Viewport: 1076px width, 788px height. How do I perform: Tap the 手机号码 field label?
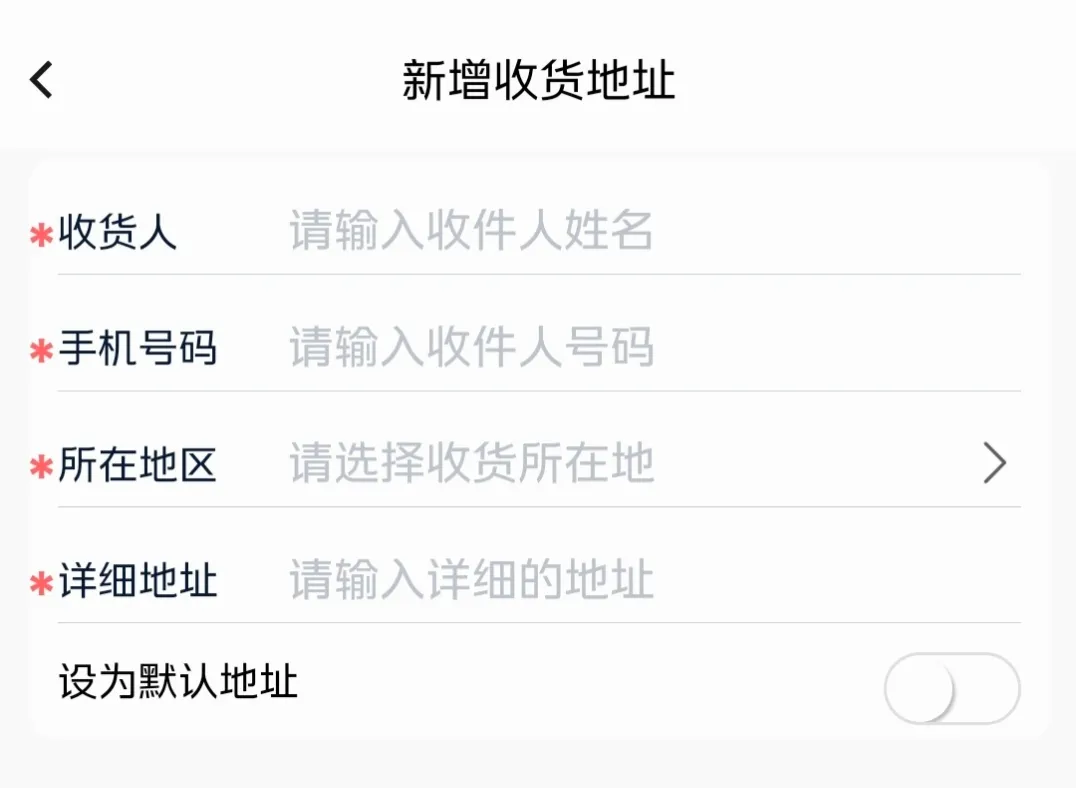click(138, 349)
